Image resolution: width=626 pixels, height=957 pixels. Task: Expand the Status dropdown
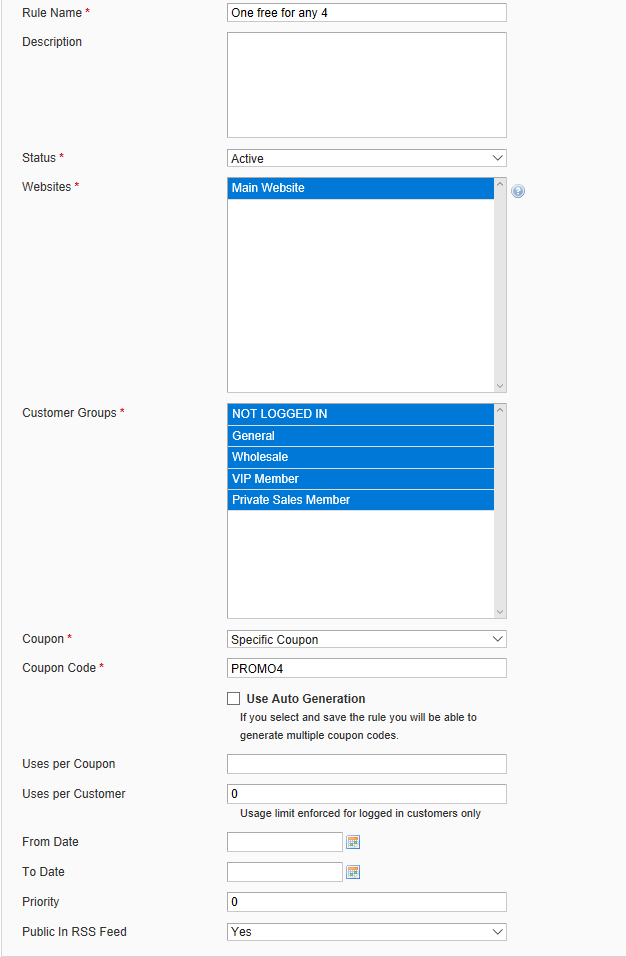click(x=366, y=158)
